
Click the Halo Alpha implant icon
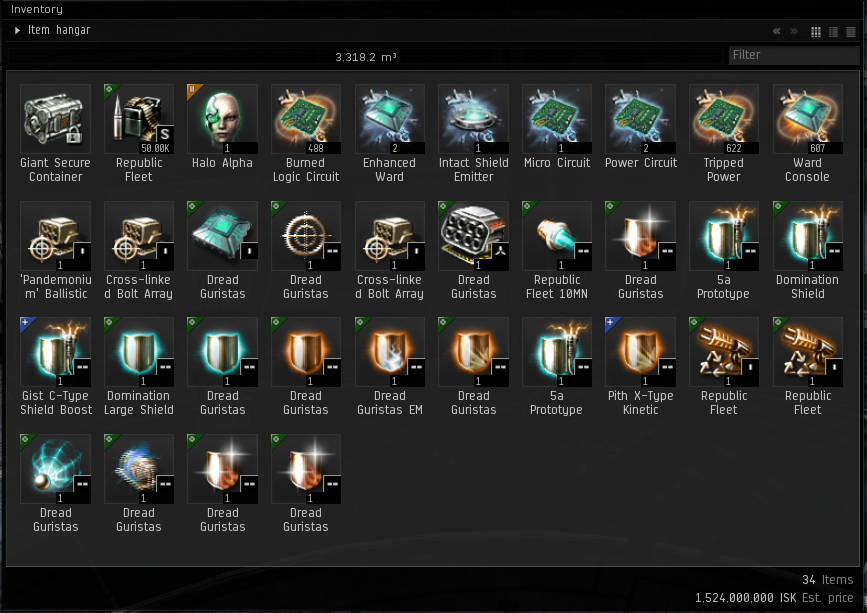(222, 119)
